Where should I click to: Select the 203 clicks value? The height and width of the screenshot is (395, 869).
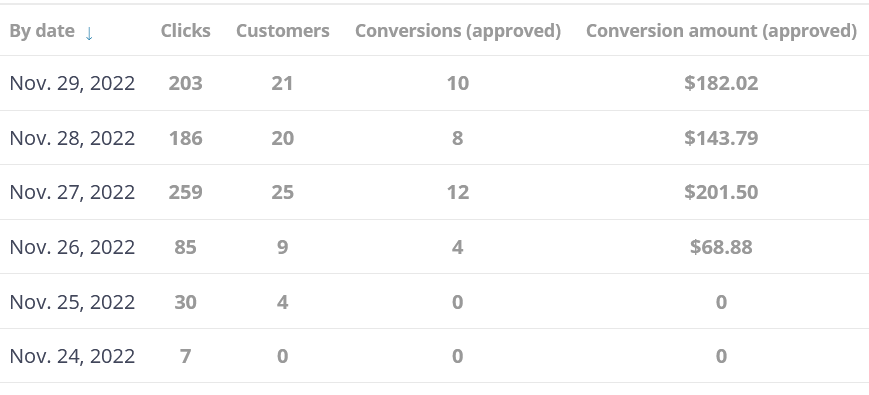tap(186, 83)
